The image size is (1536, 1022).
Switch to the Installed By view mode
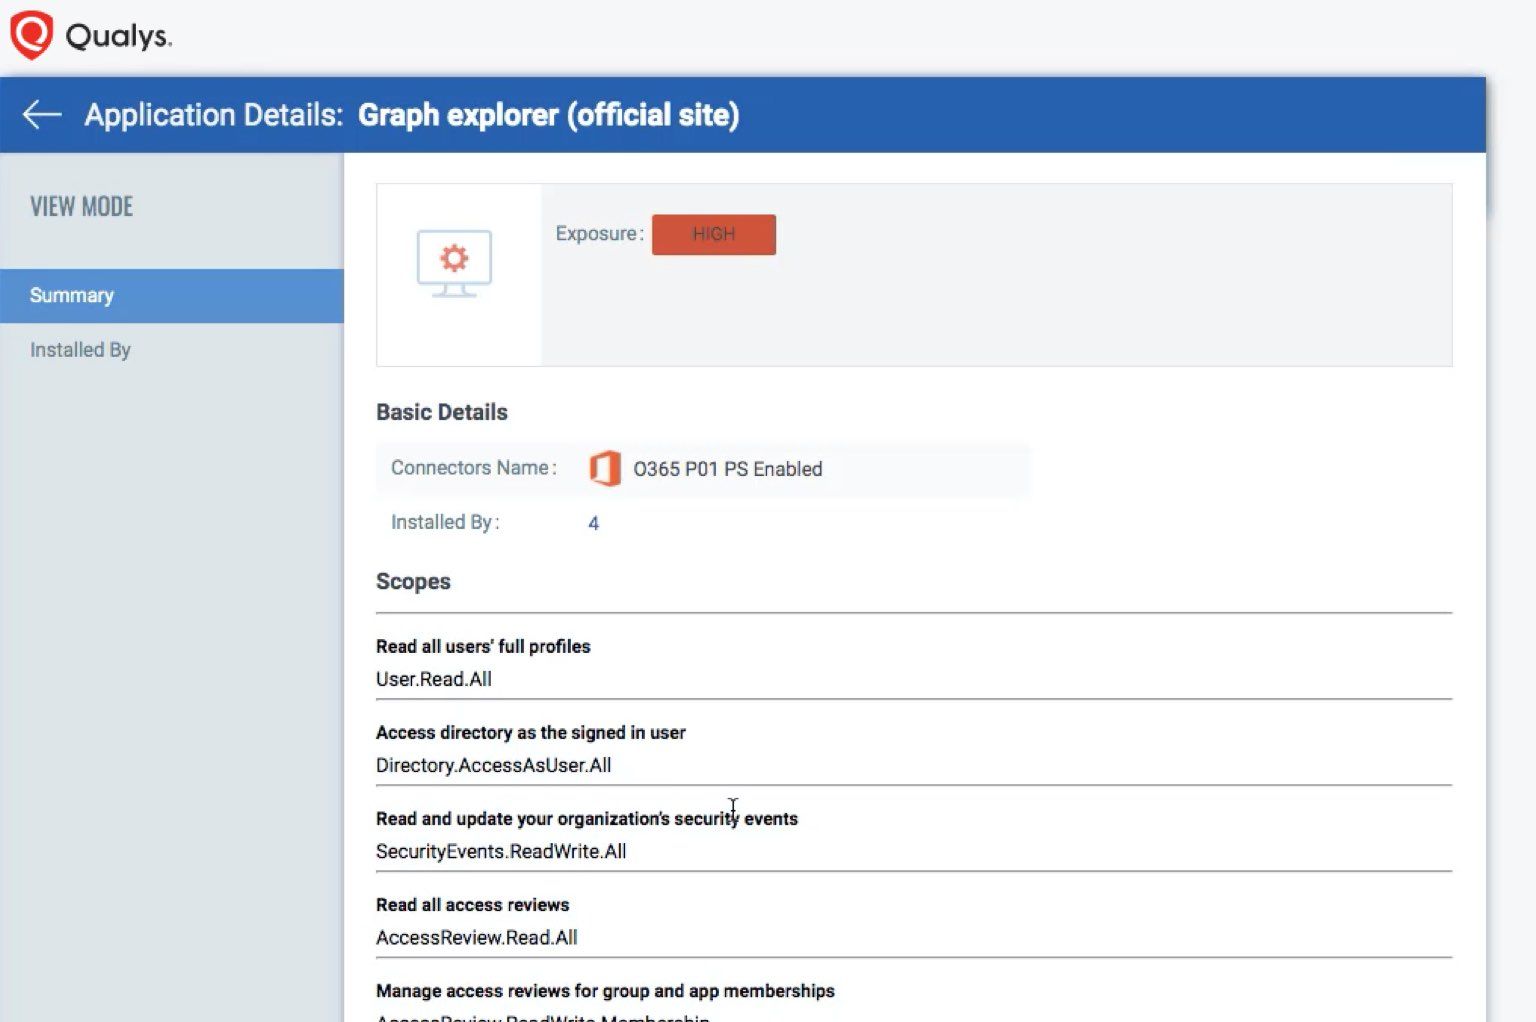[x=80, y=349]
